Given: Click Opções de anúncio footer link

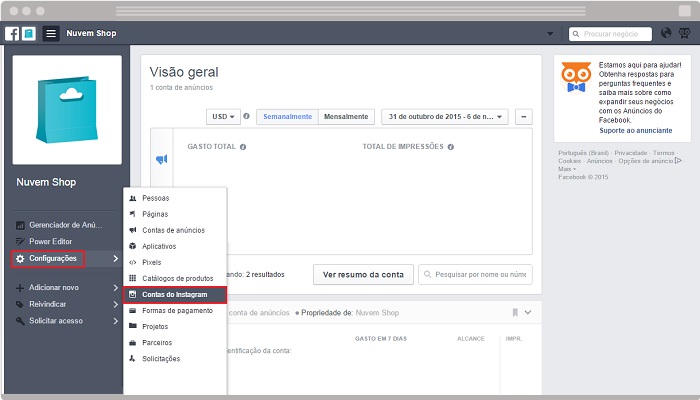Looking at the screenshot, I should [646, 161].
